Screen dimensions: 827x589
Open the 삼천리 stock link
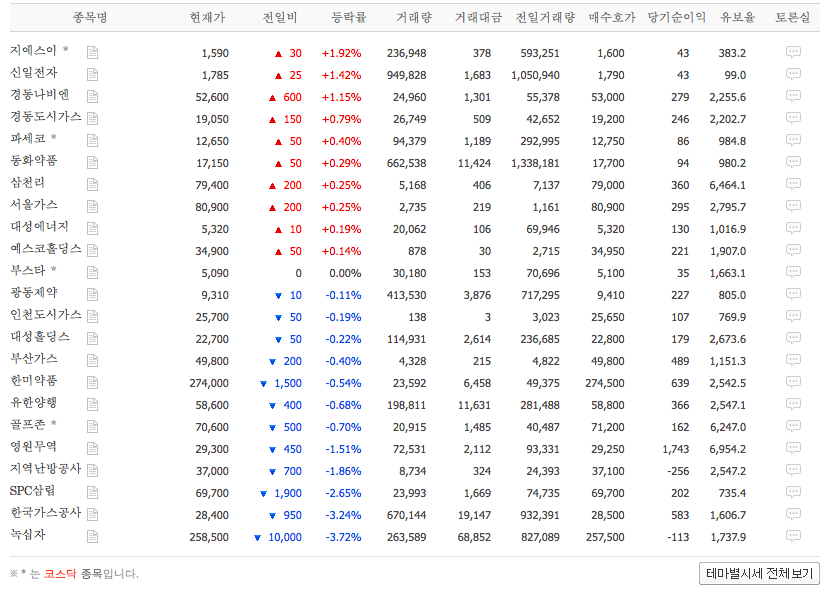coord(27,182)
